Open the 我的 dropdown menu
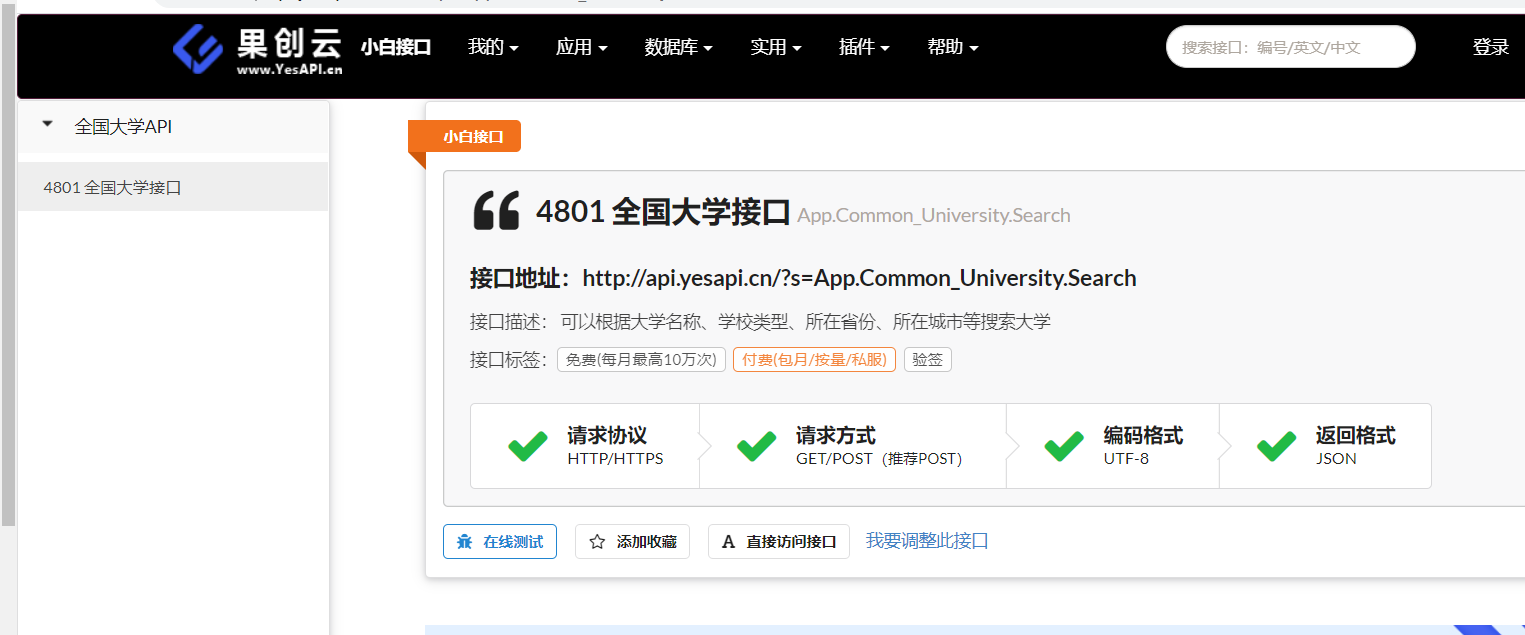Screen dimensions: 1525x635 tap(493, 47)
